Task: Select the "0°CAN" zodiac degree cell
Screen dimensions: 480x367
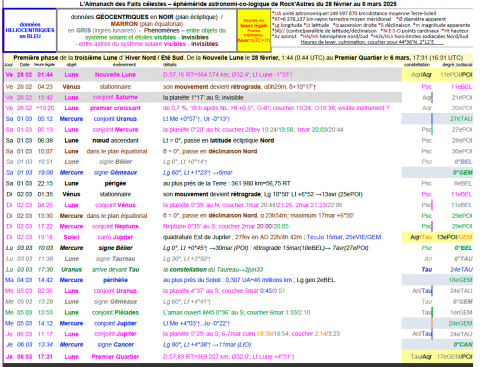Action: pos(463,345)
